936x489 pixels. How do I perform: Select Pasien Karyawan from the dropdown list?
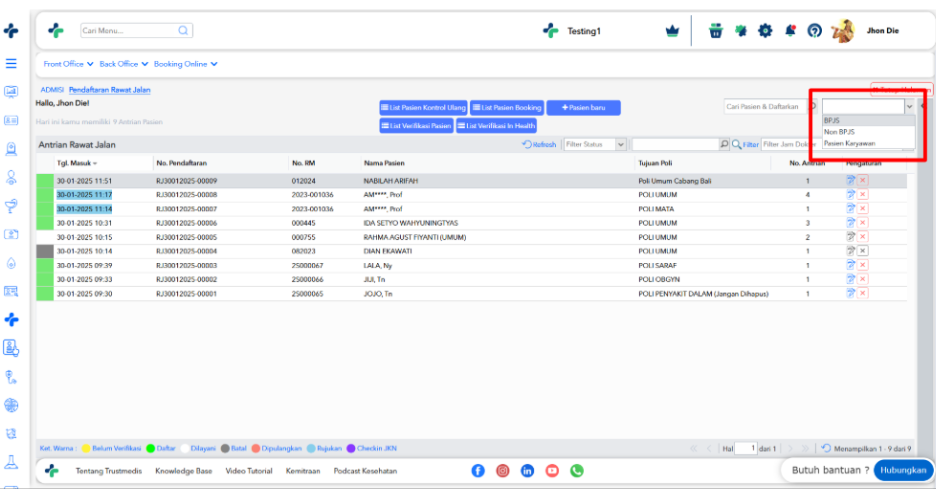[869, 143]
